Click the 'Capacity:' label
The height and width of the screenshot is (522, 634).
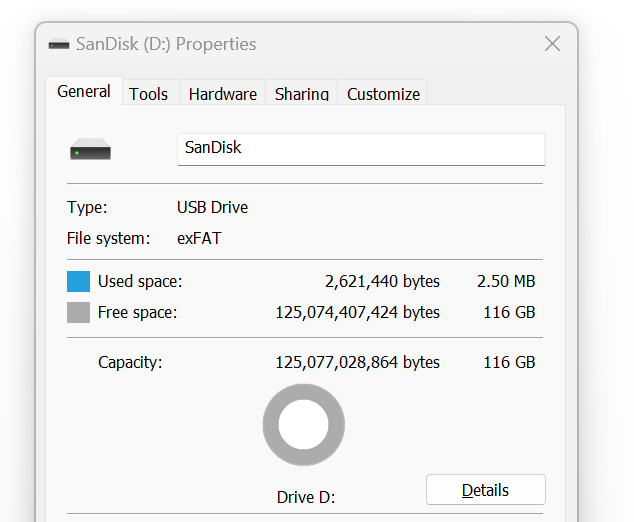pyautogui.click(x=130, y=362)
